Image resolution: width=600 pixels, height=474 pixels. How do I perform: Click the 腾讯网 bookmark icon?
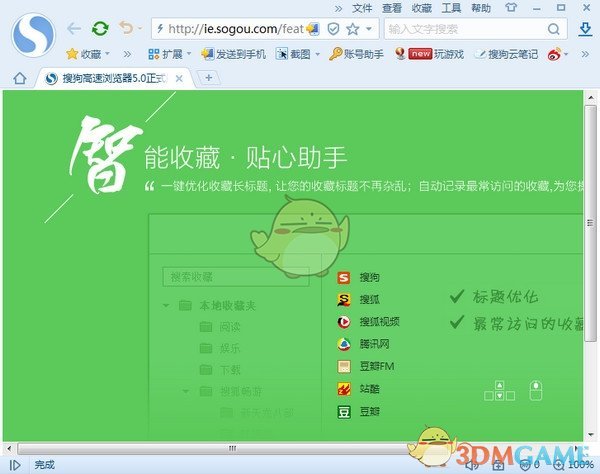(344, 344)
